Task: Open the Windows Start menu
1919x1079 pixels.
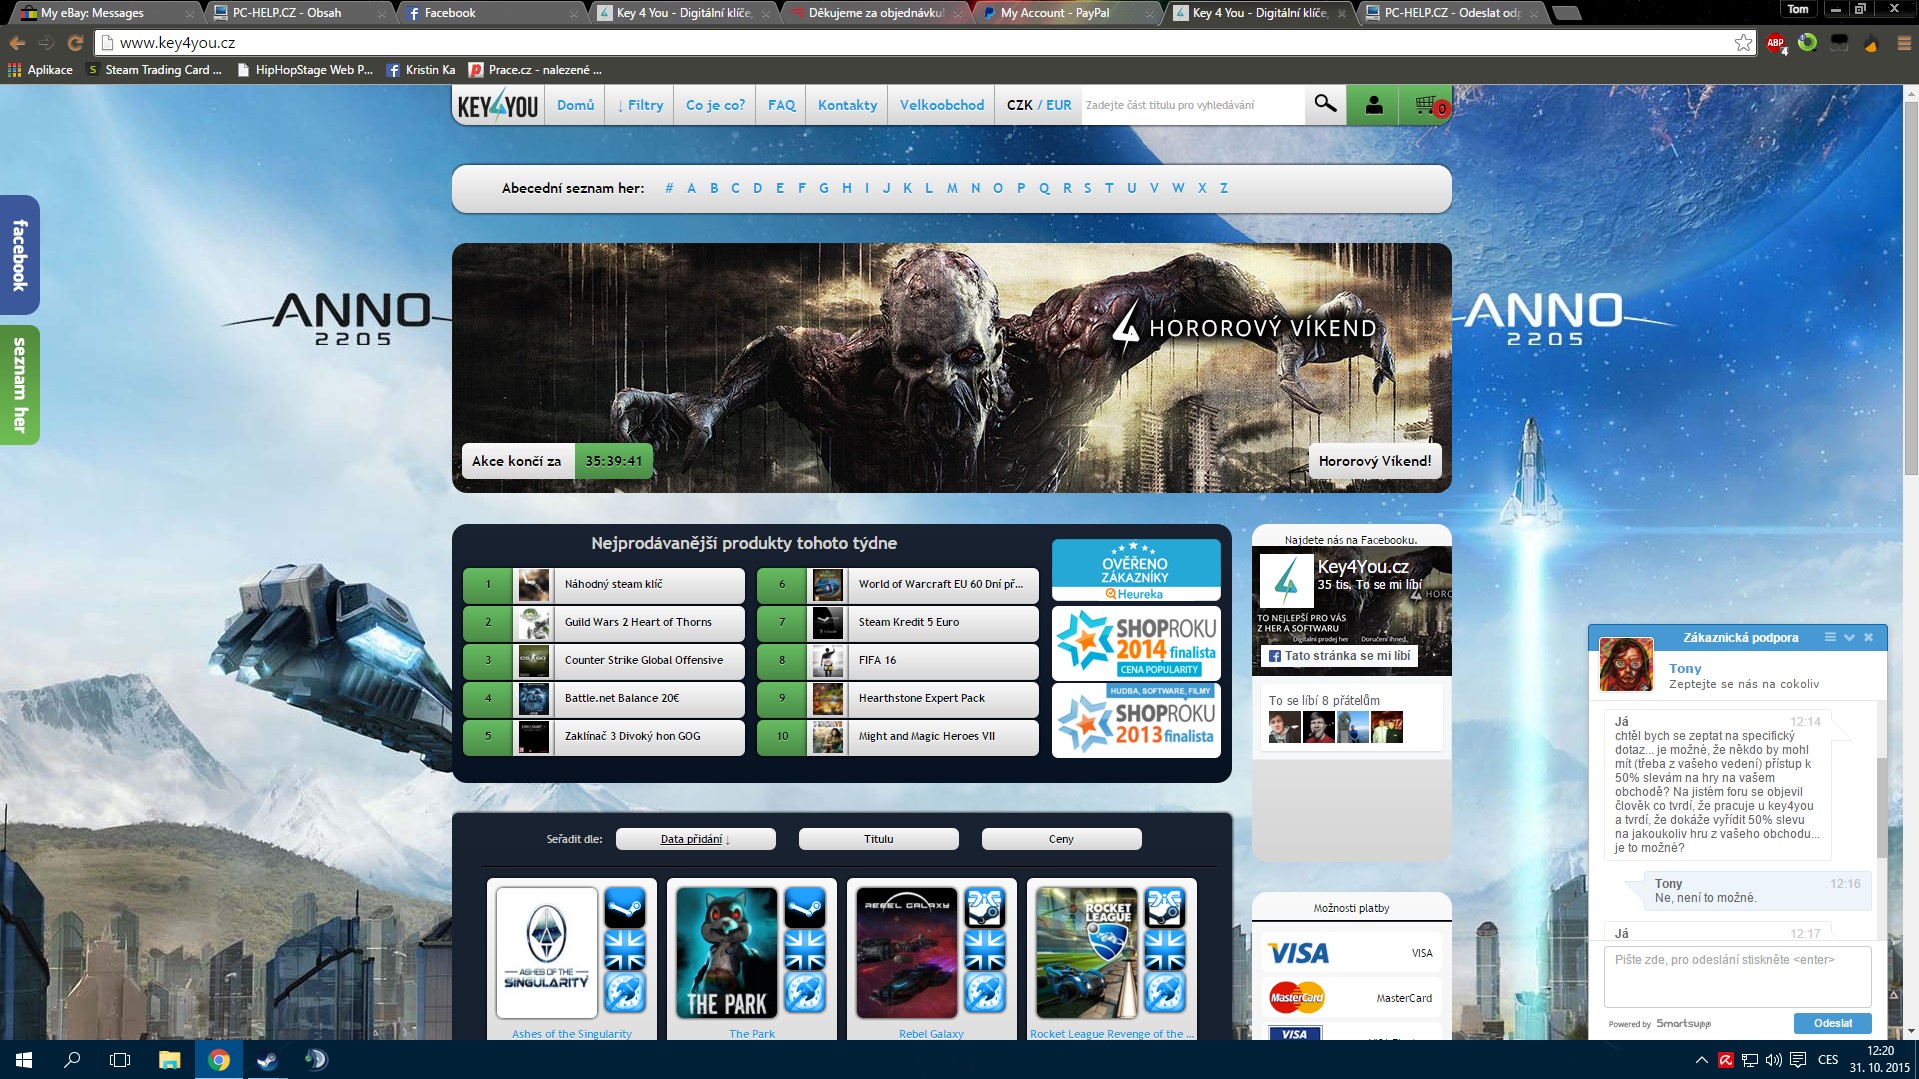Action: tap(24, 1060)
